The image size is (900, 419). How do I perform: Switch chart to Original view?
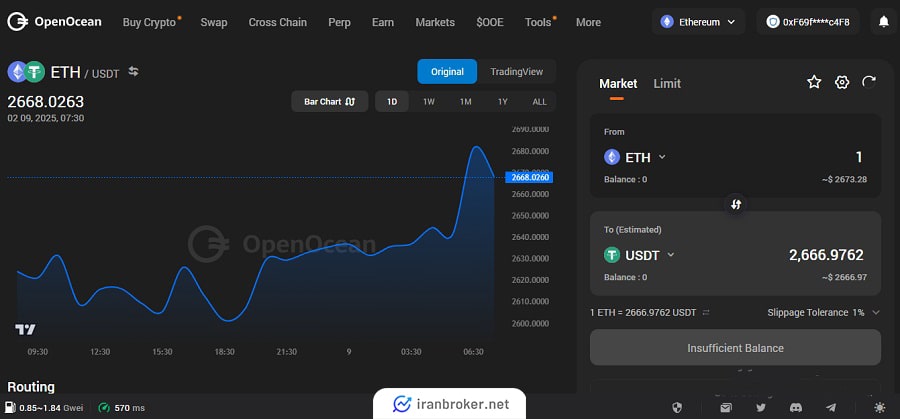pos(447,72)
